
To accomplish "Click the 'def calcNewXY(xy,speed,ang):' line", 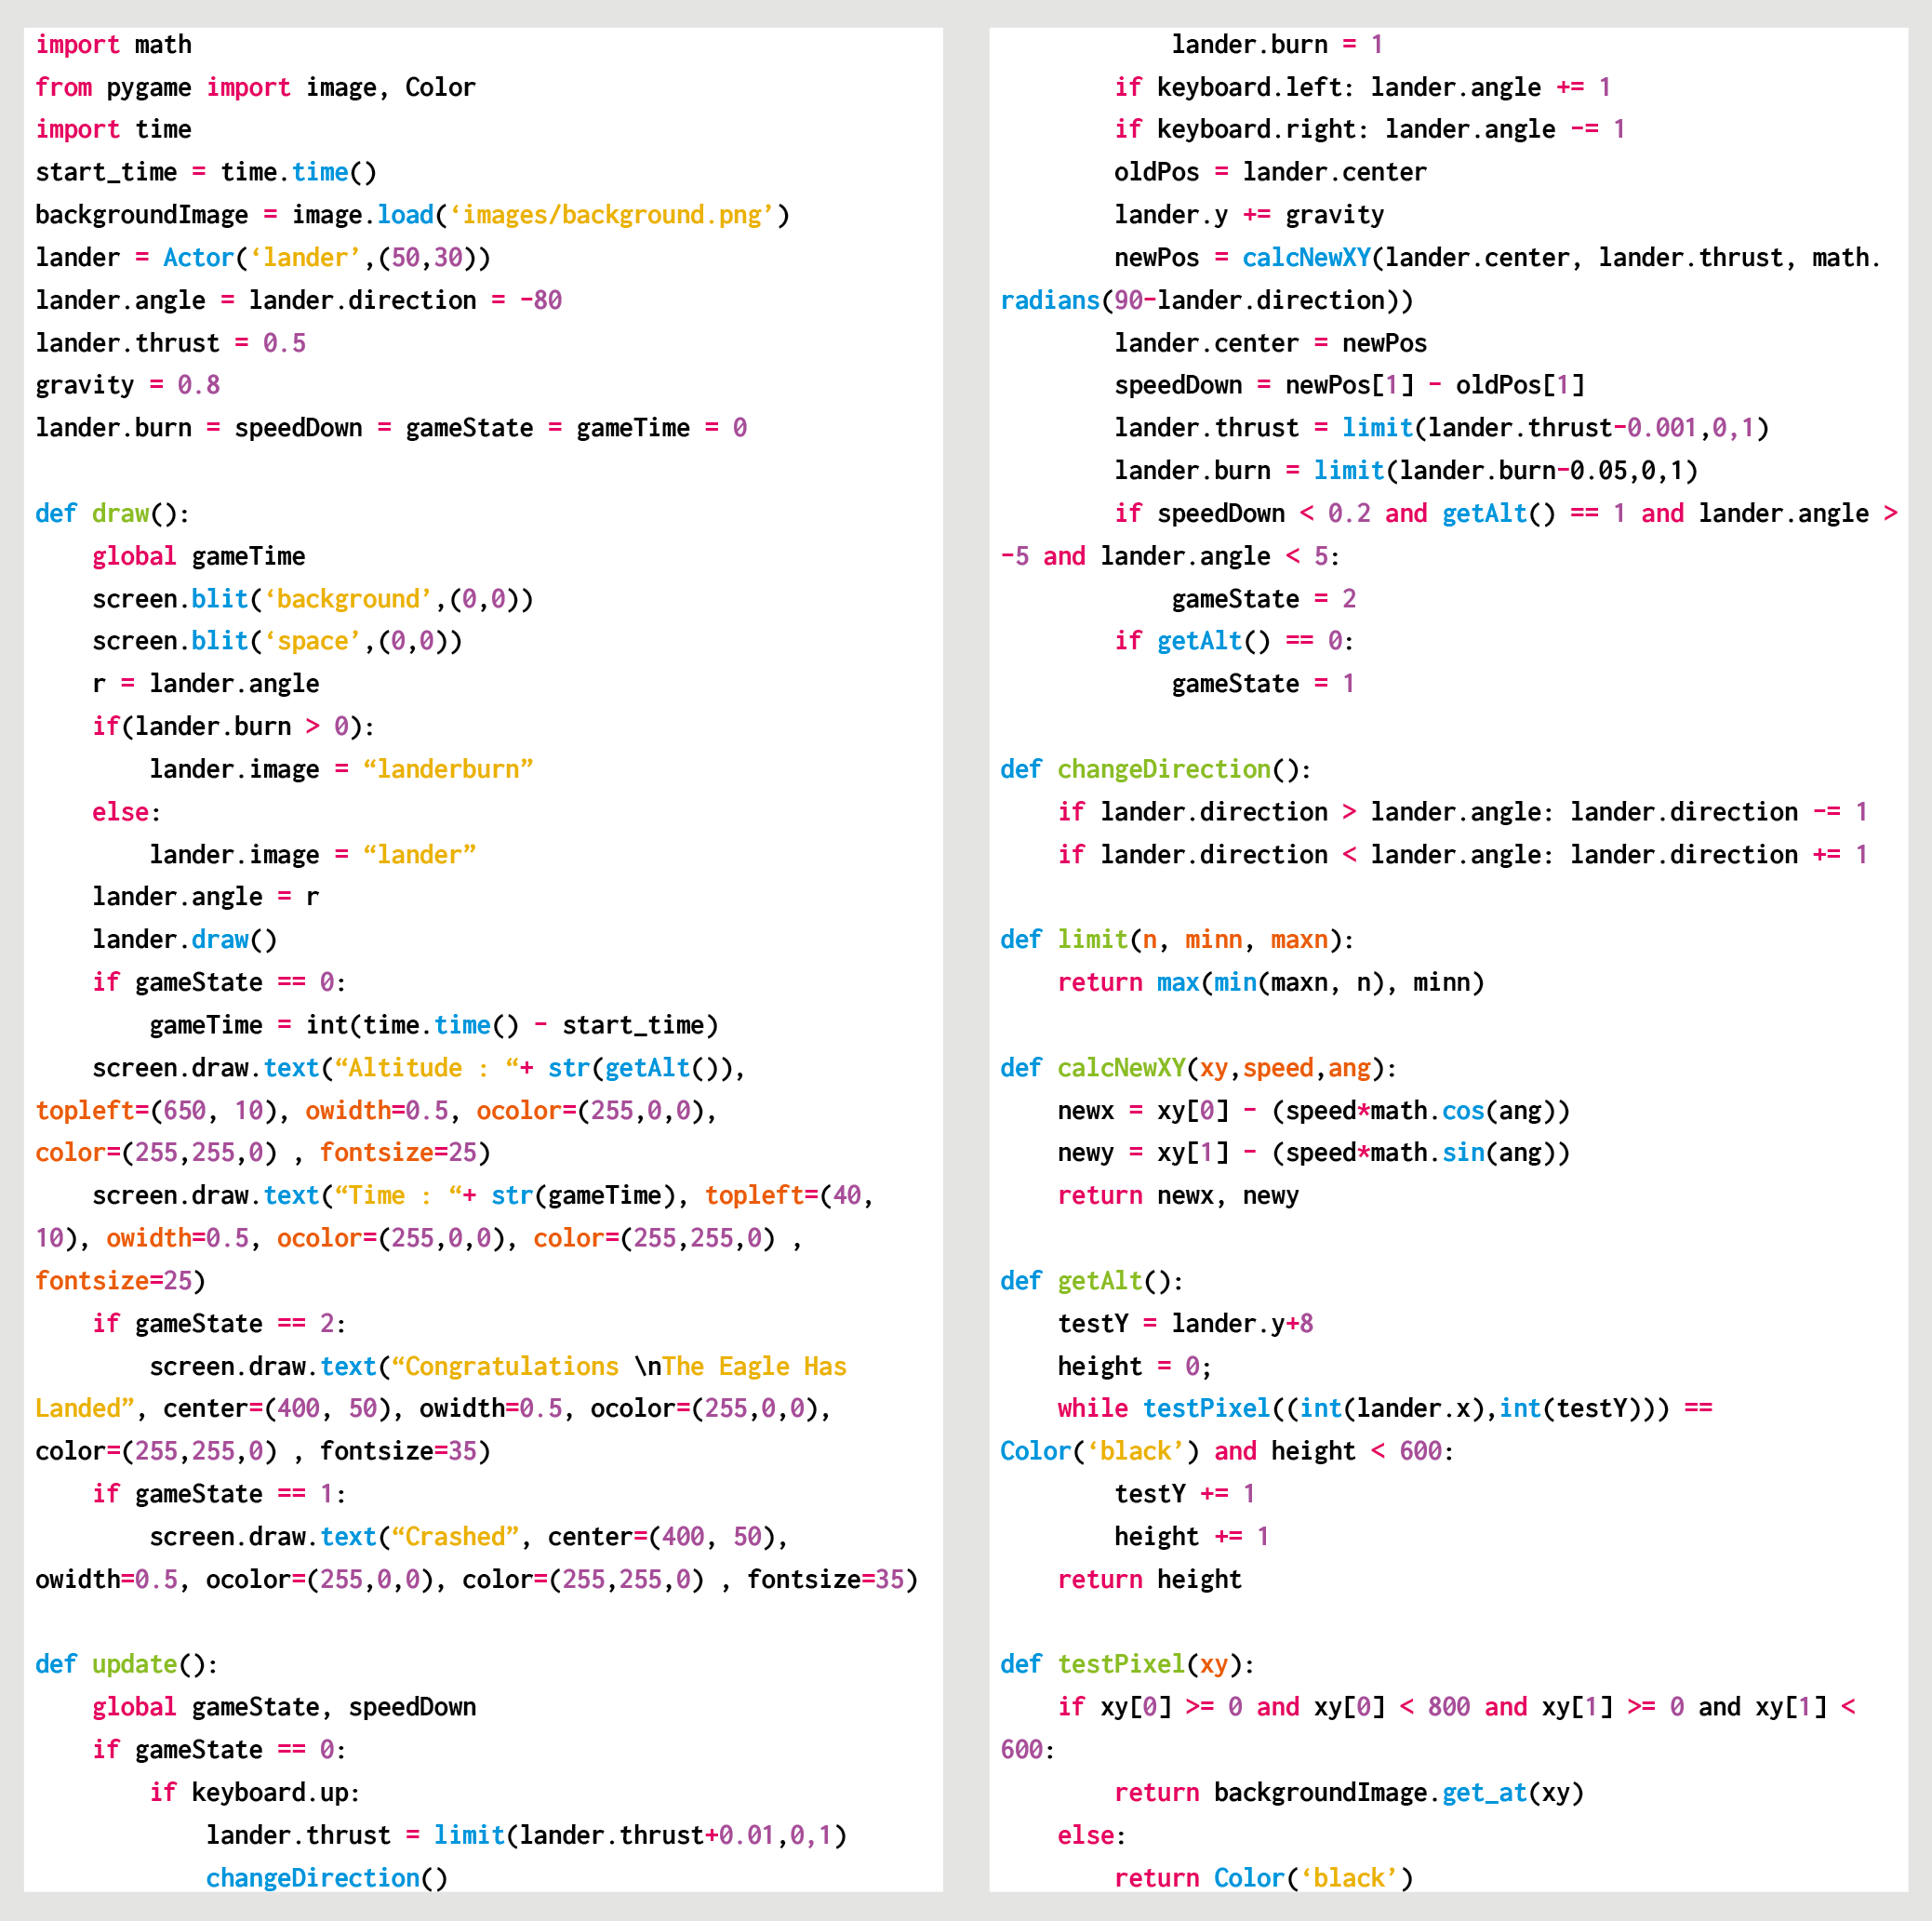I will click(1198, 1068).
